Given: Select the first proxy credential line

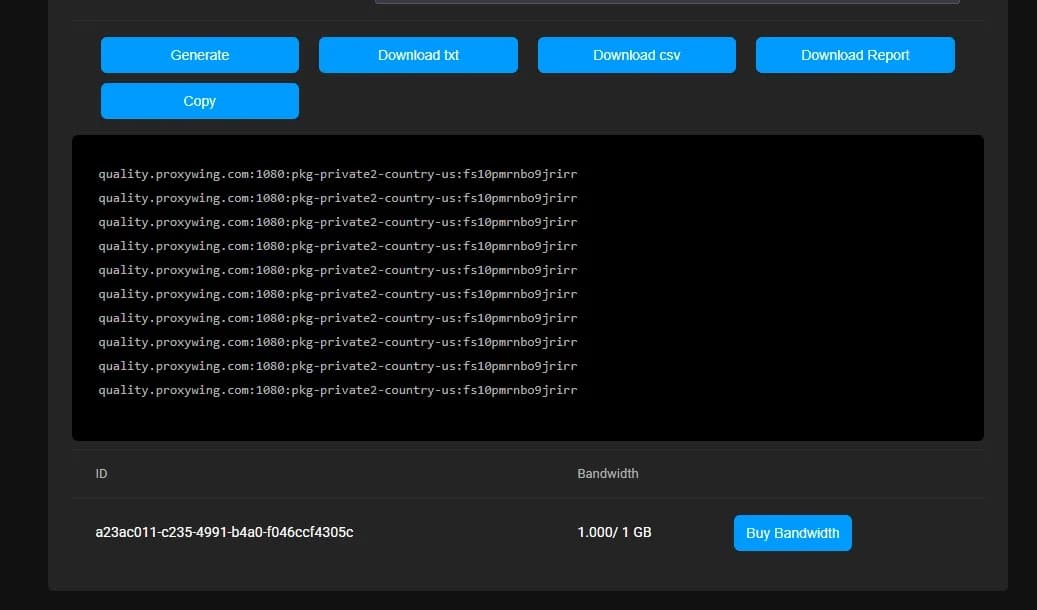Looking at the screenshot, I should click(337, 173).
